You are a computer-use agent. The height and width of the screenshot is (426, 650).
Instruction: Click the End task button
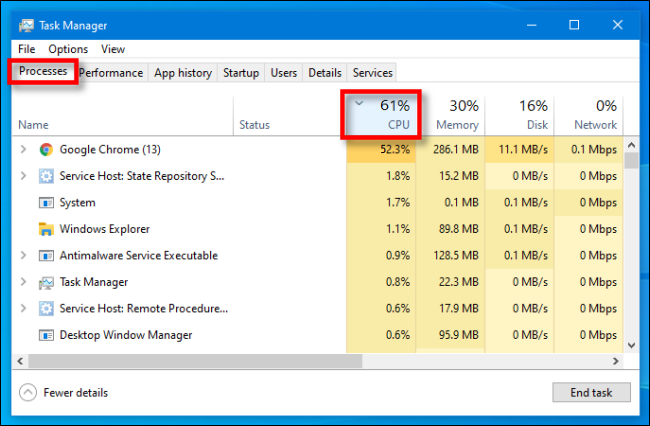click(591, 393)
